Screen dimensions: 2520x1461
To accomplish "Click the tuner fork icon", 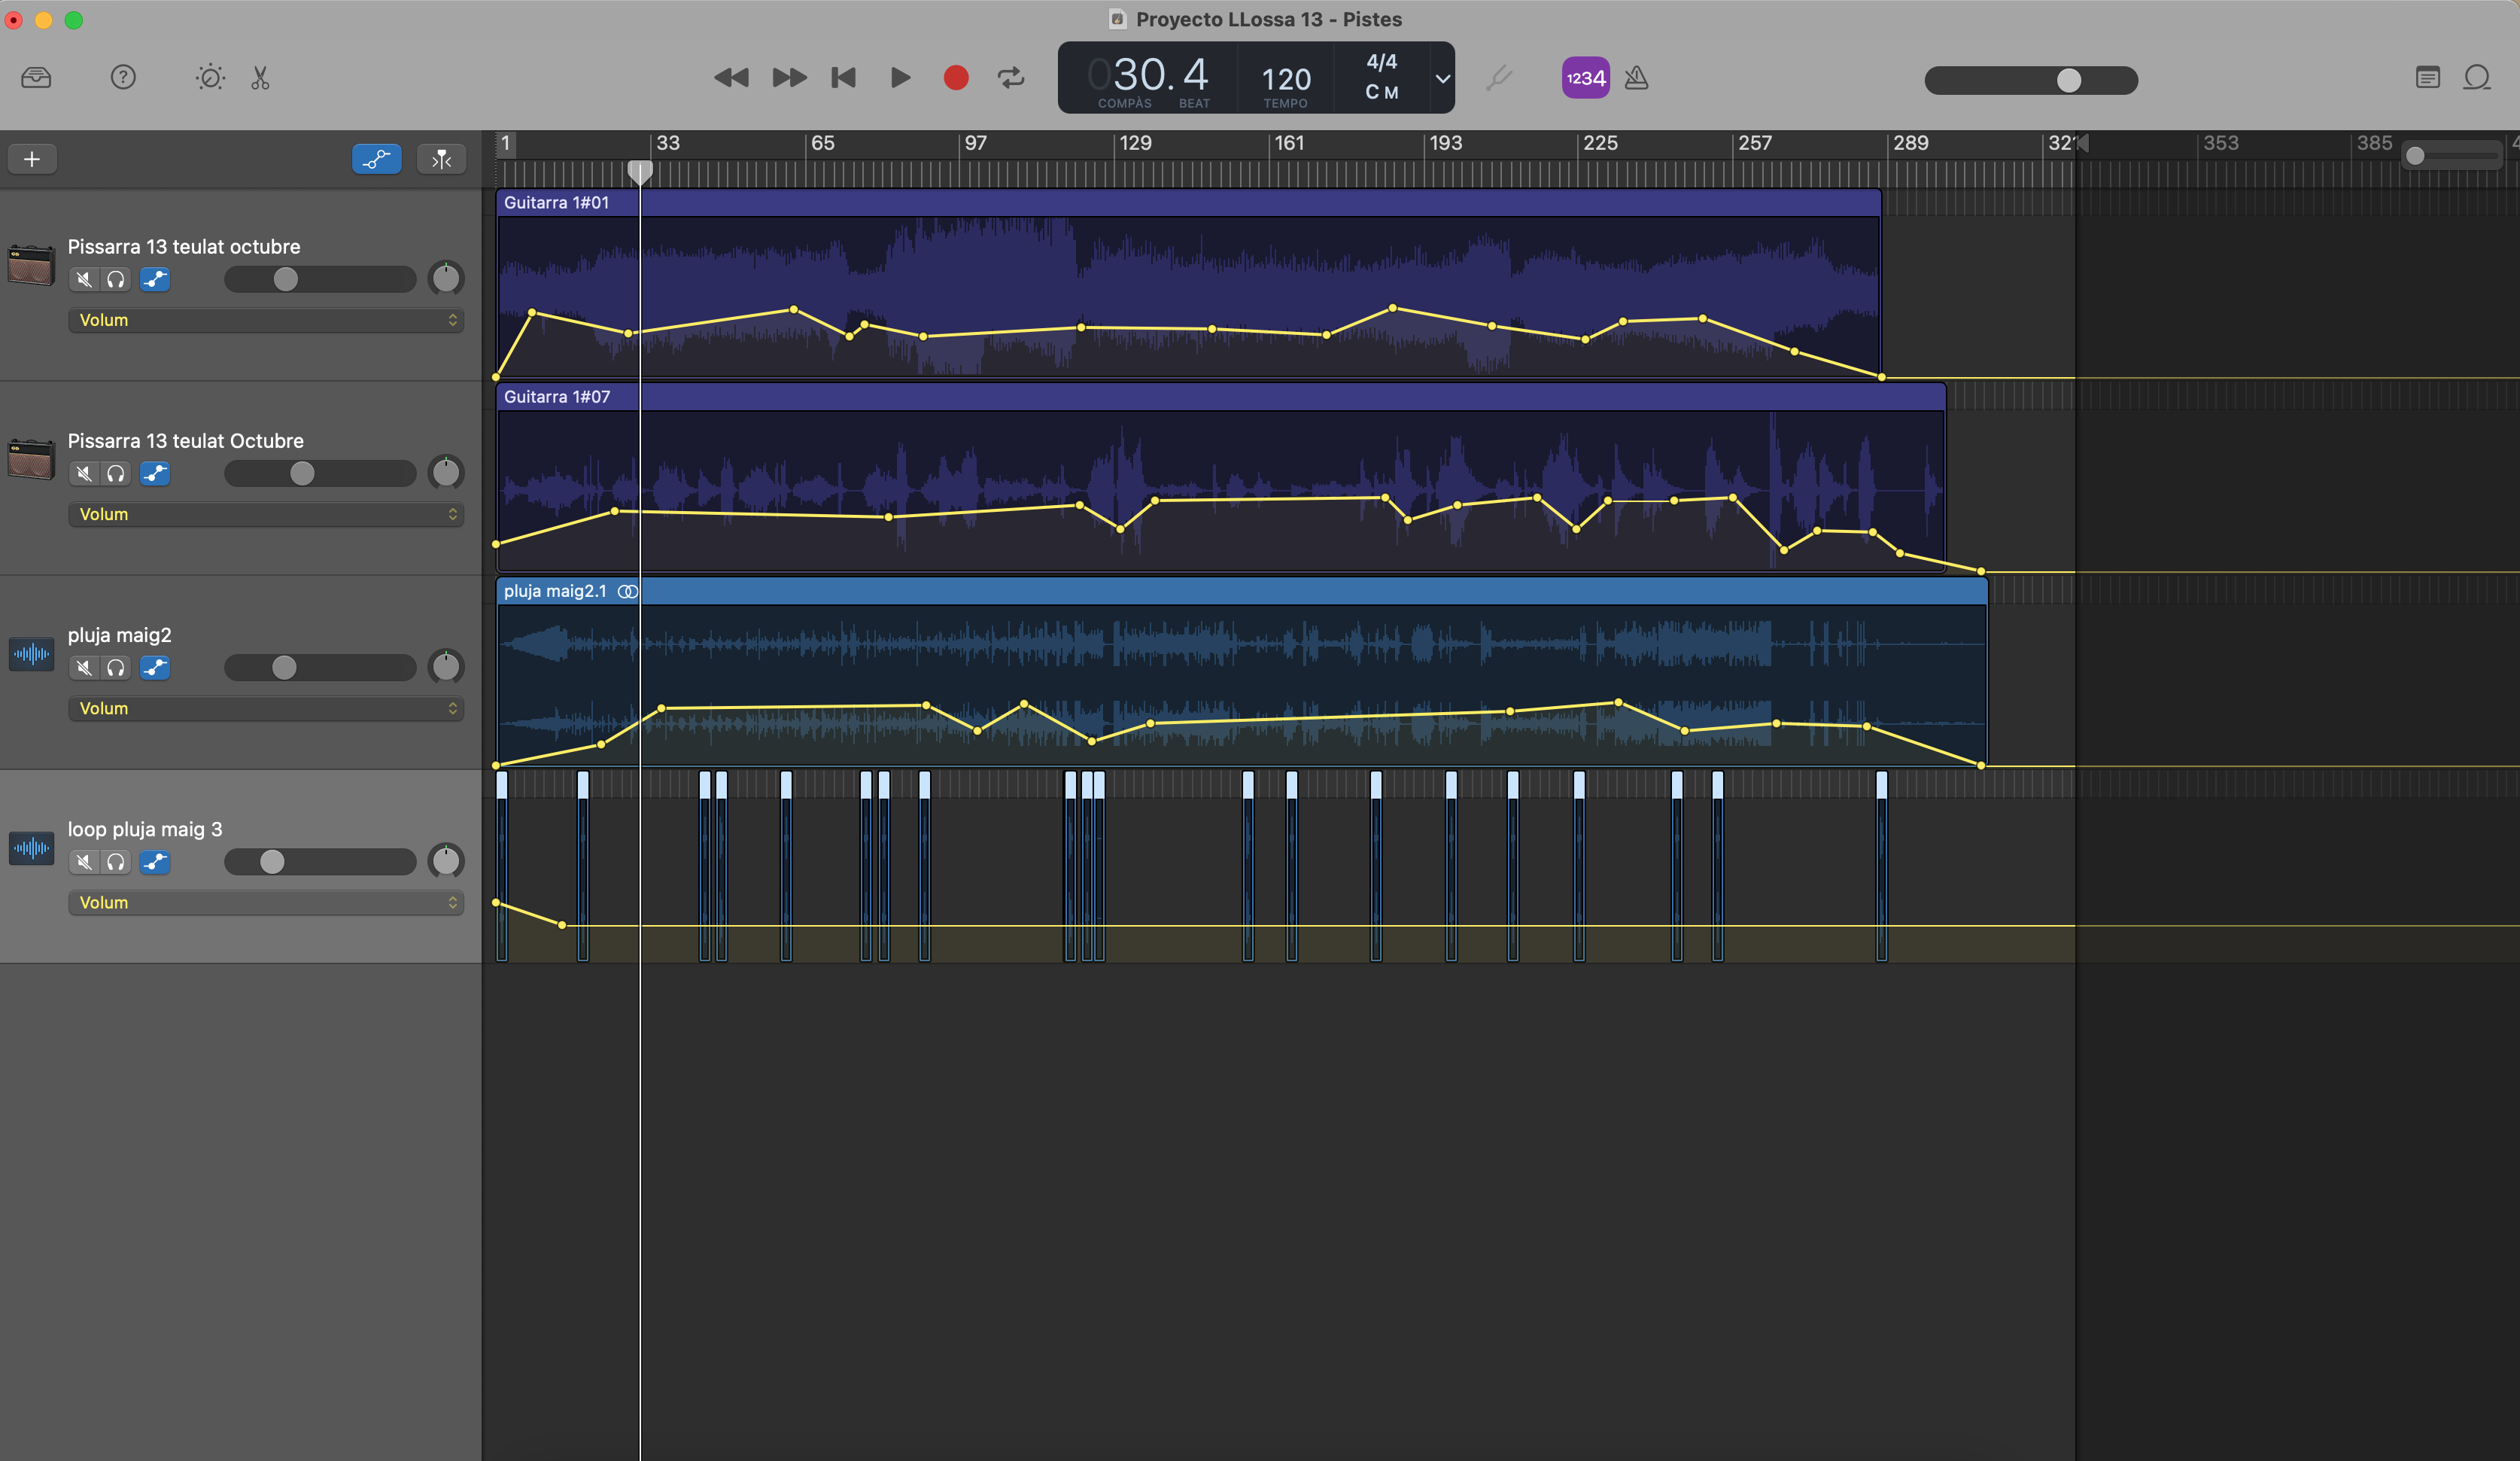I will tap(1498, 78).
